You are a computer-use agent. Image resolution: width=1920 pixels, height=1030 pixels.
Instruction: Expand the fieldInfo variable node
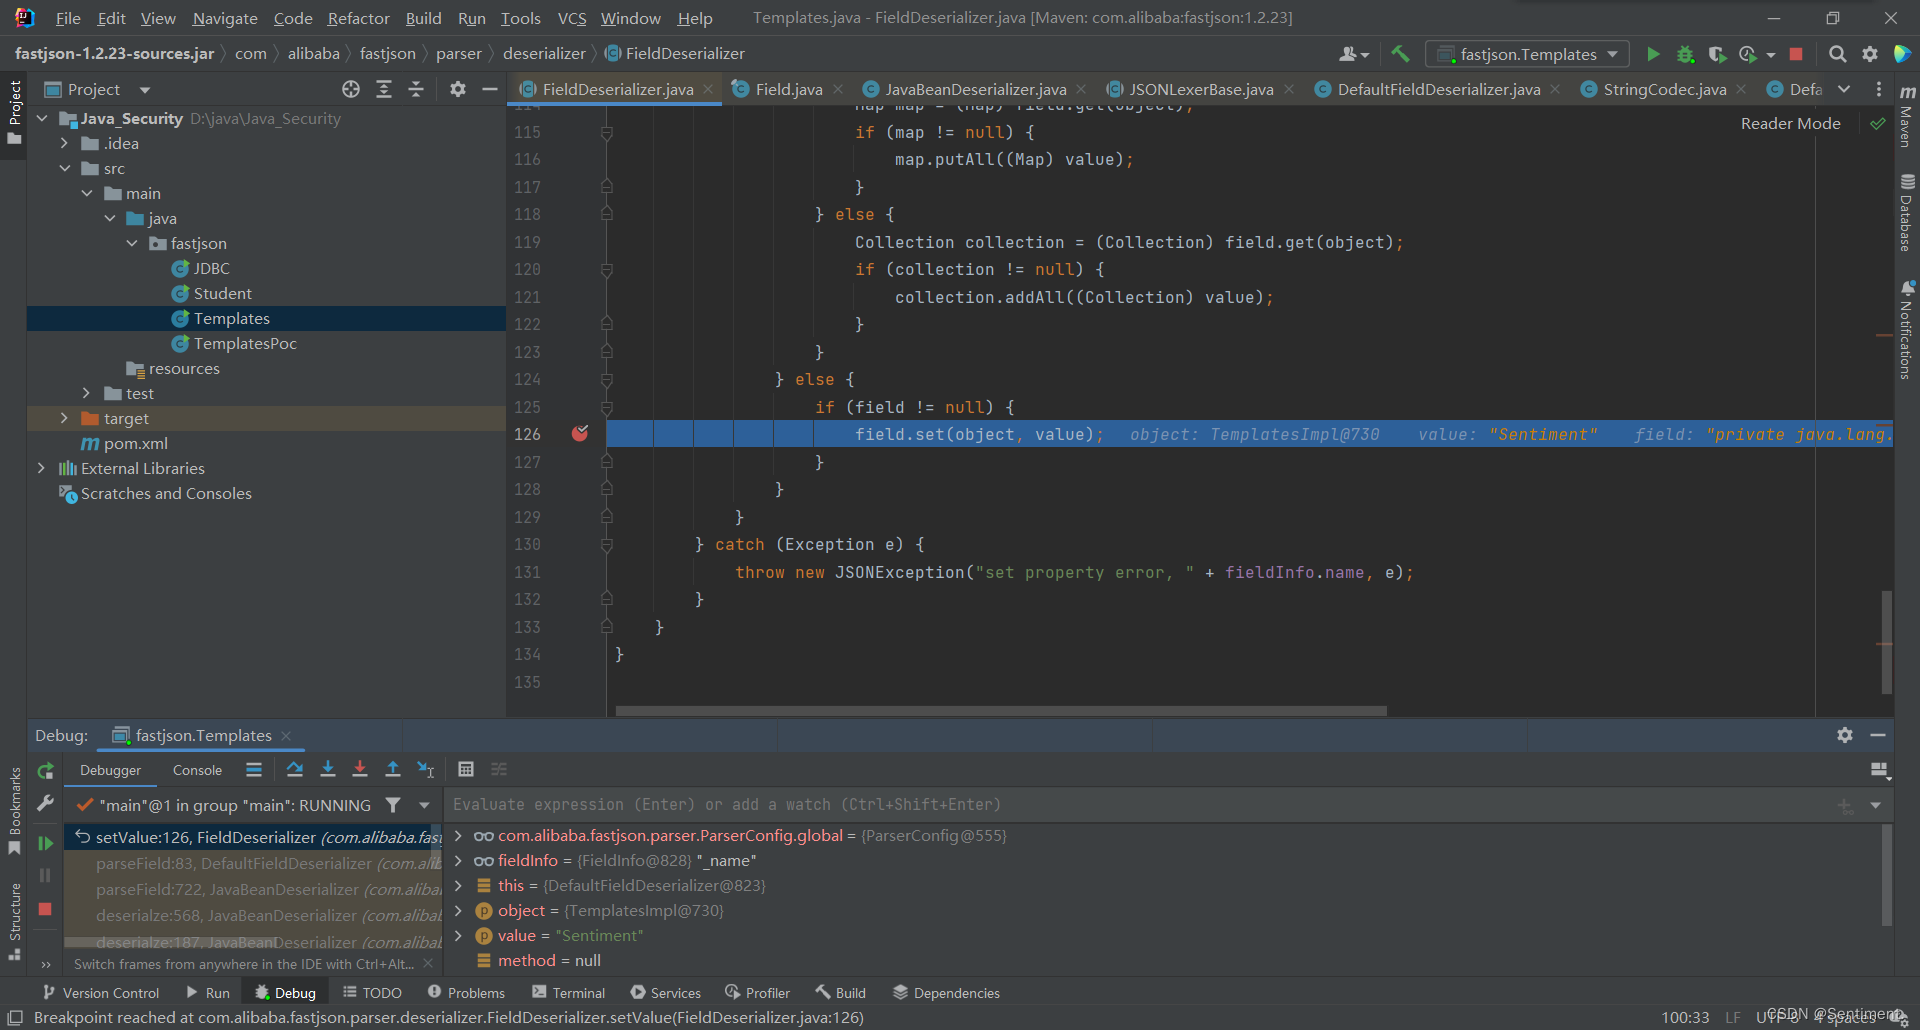pos(458,860)
